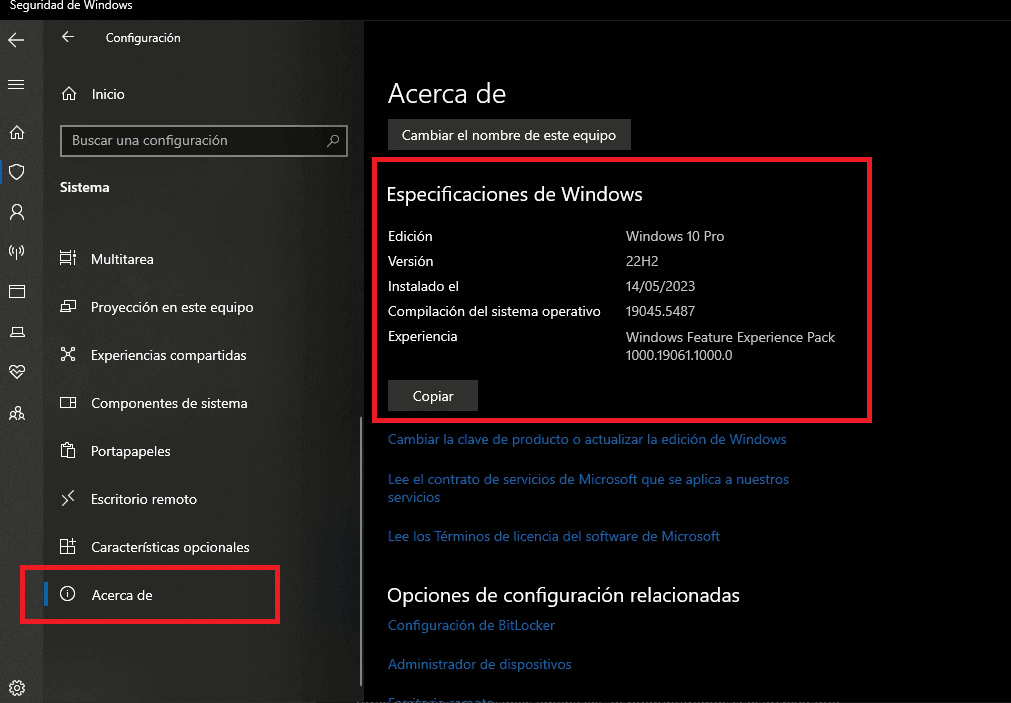Viewport: 1011px width, 703px height.
Task: Click the Multitarea icon
Action: click(x=68, y=258)
